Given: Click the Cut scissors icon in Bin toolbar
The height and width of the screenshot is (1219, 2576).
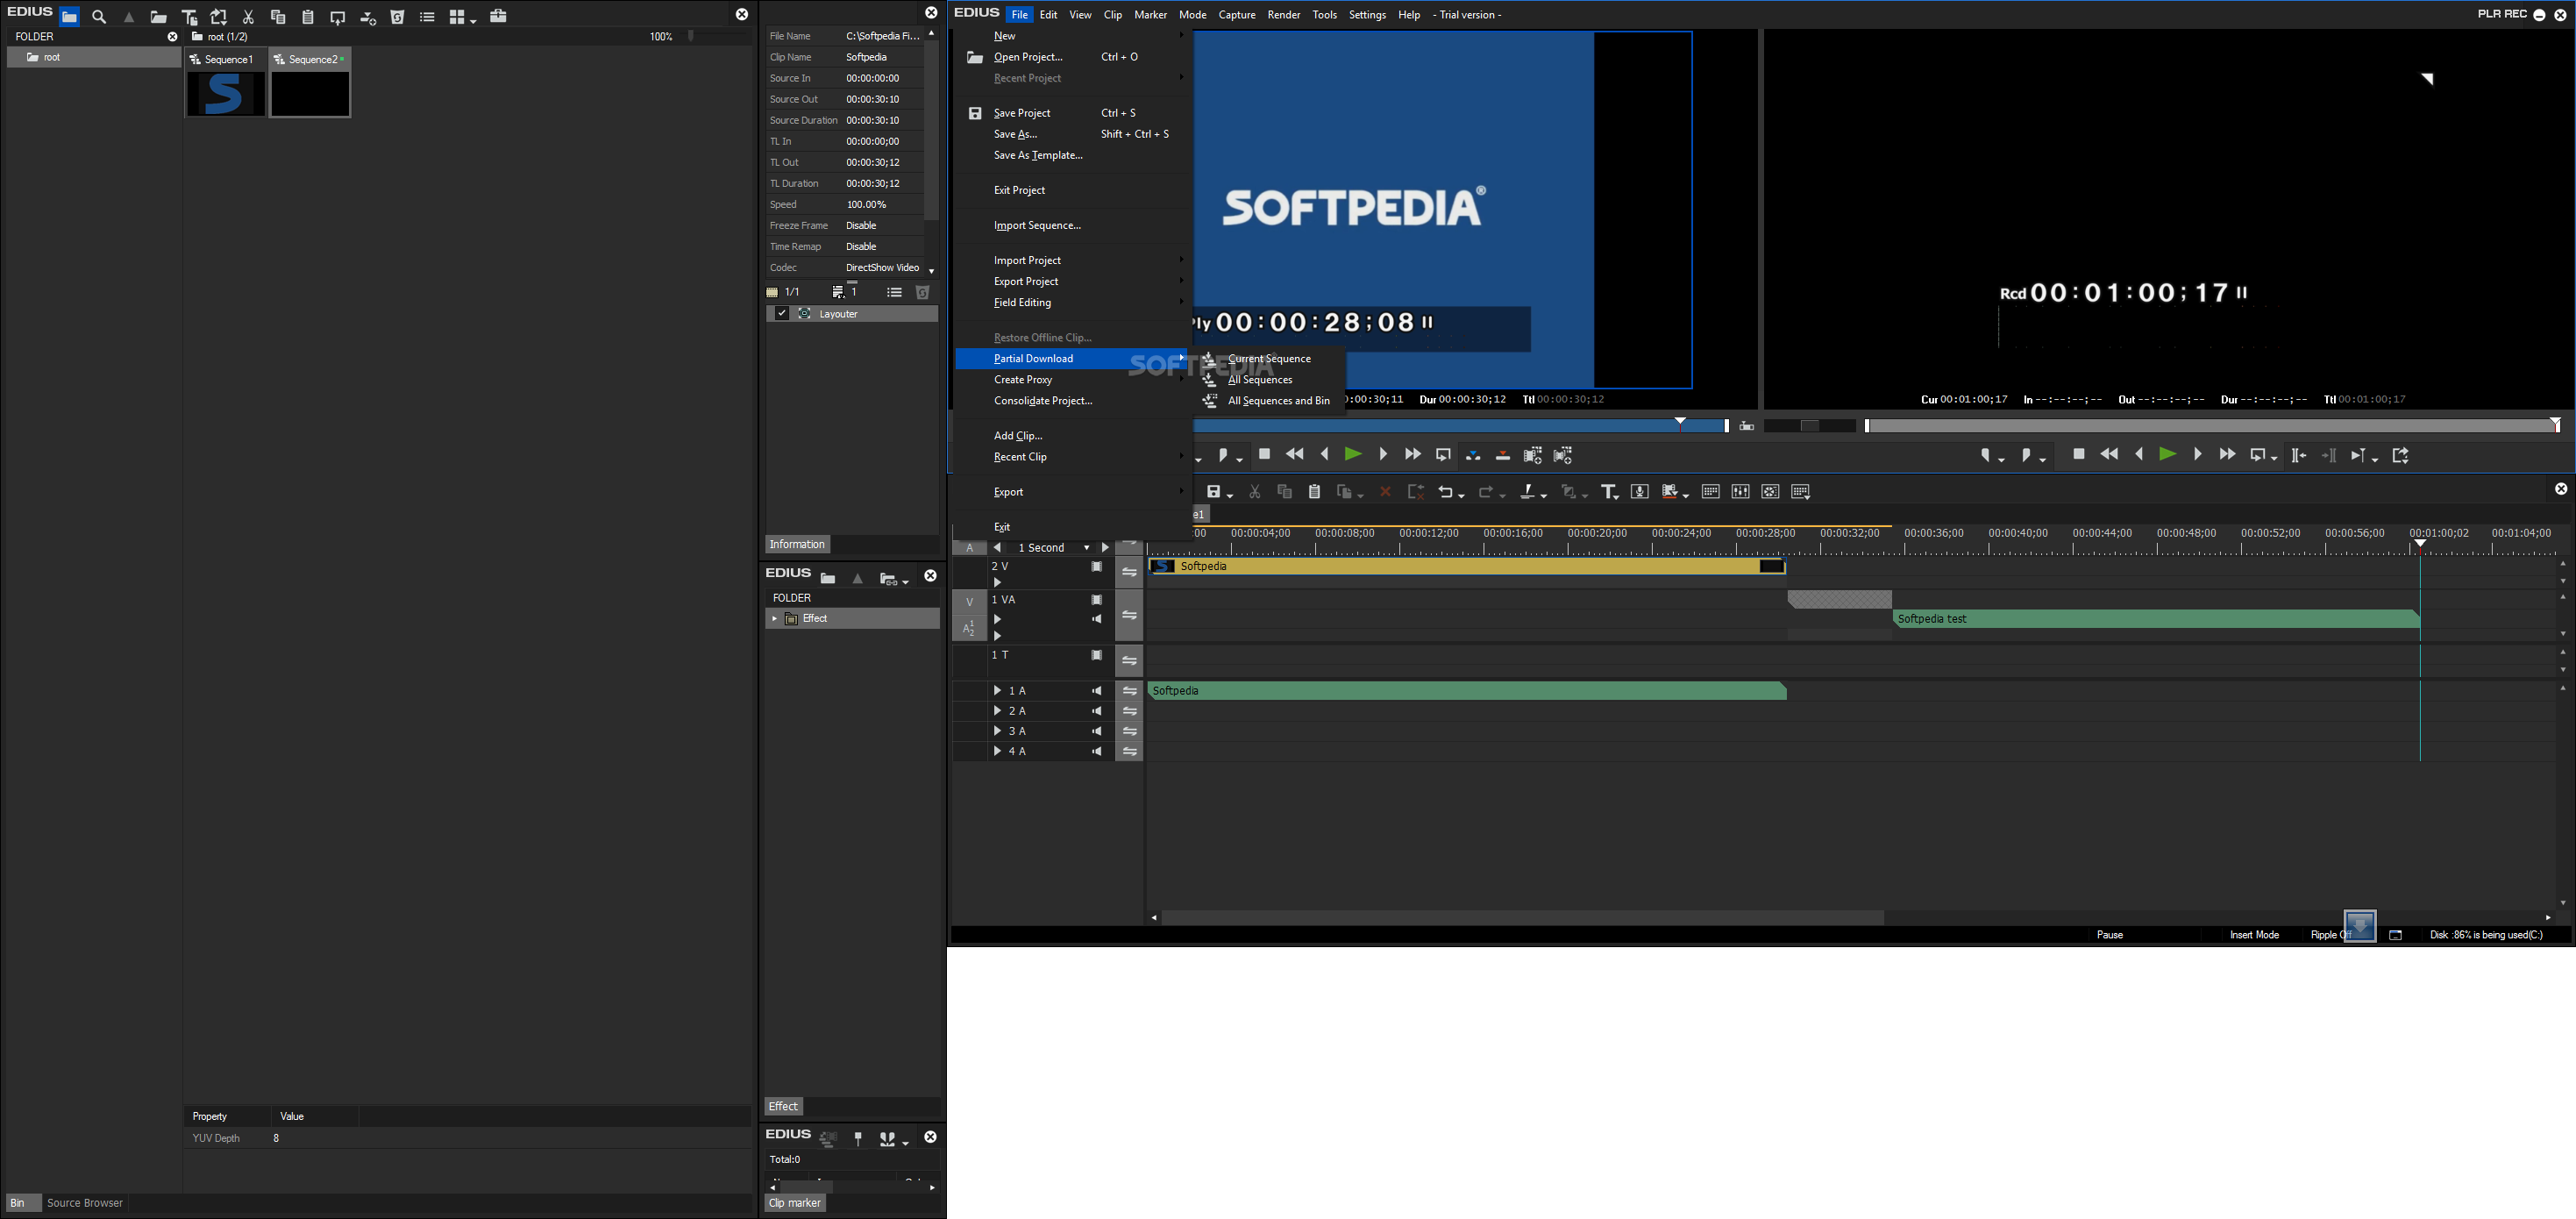Looking at the screenshot, I should click(x=248, y=17).
